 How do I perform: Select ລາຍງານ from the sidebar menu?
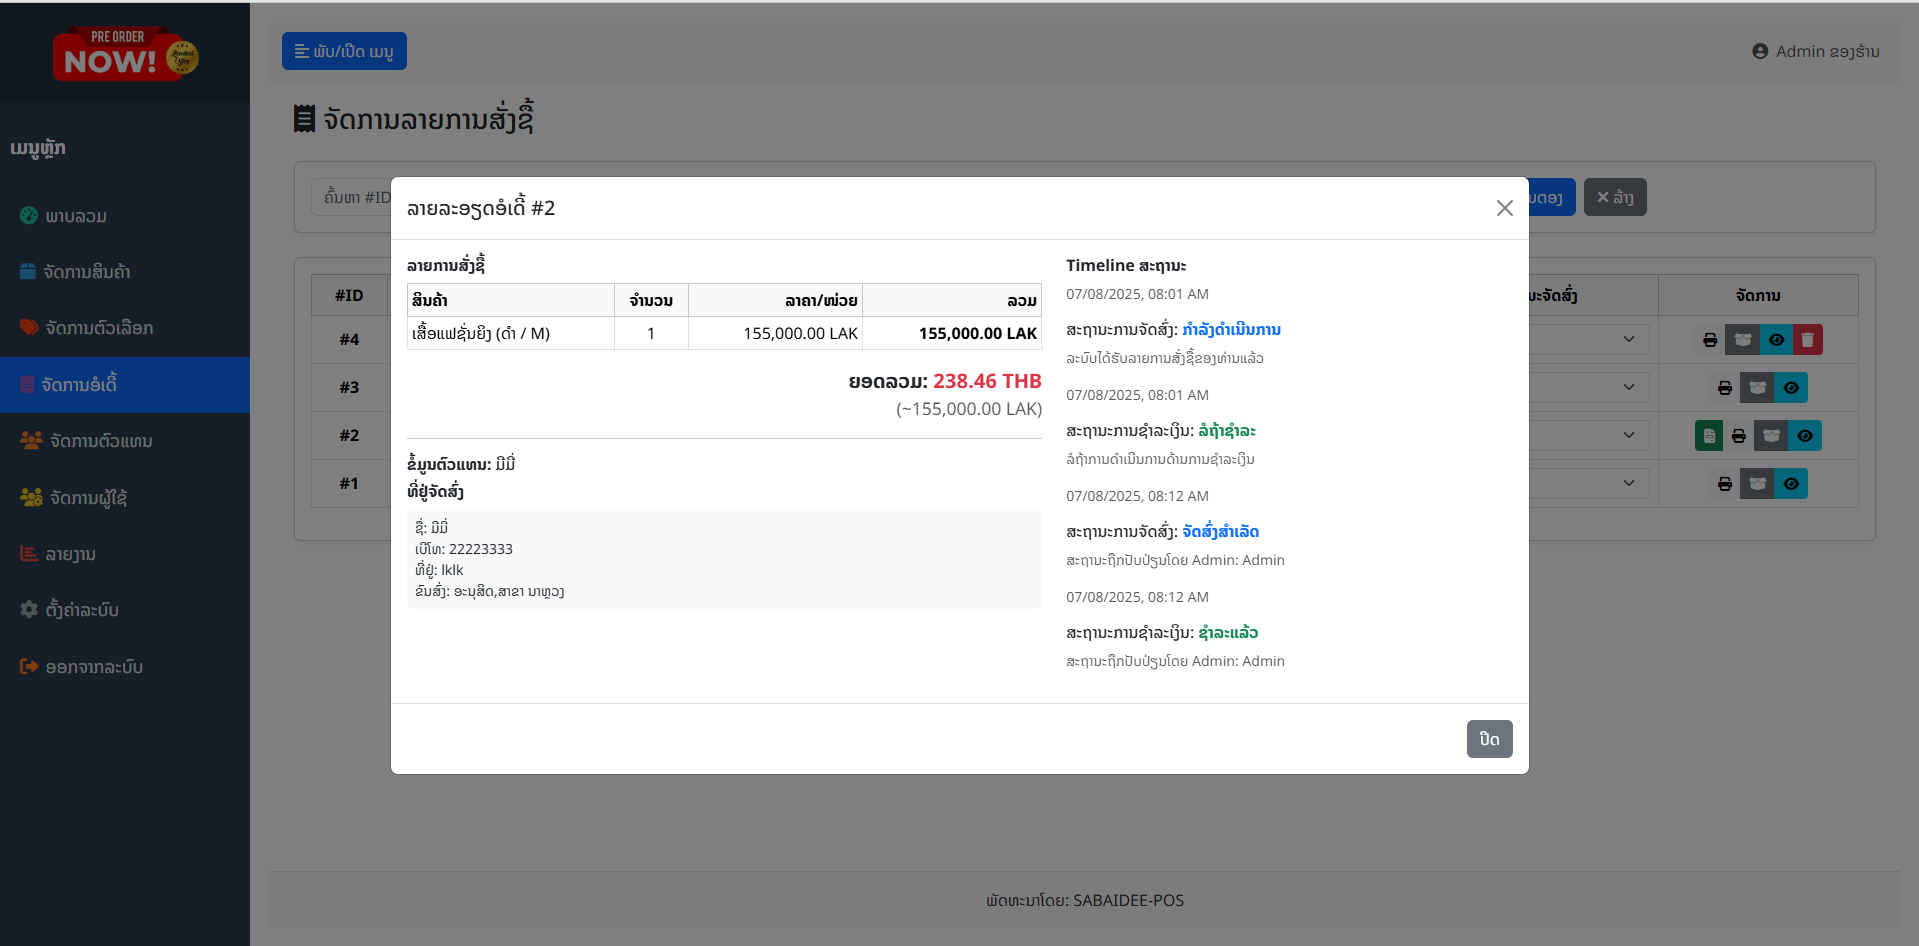pyautogui.click(x=70, y=554)
